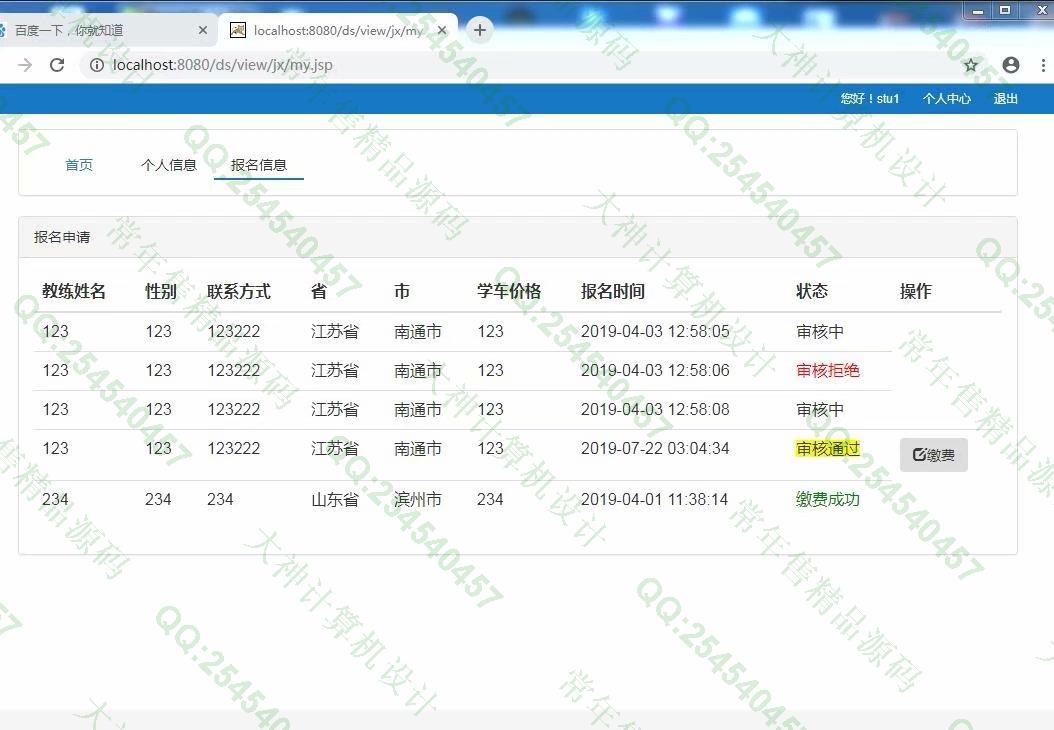The image size is (1054, 730).
Task: Click 审核中 in the 12:58:05 row
Action: (819, 331)
